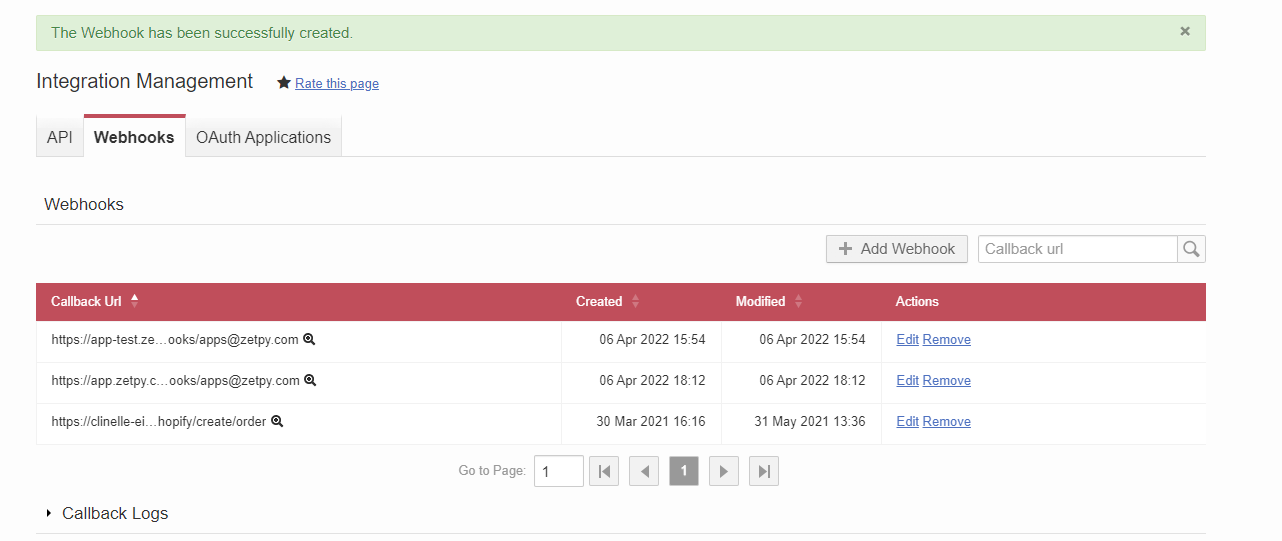Magnify the app.zetpy.c callback URL
1282x541 pixels.
[x=310, y=381]
